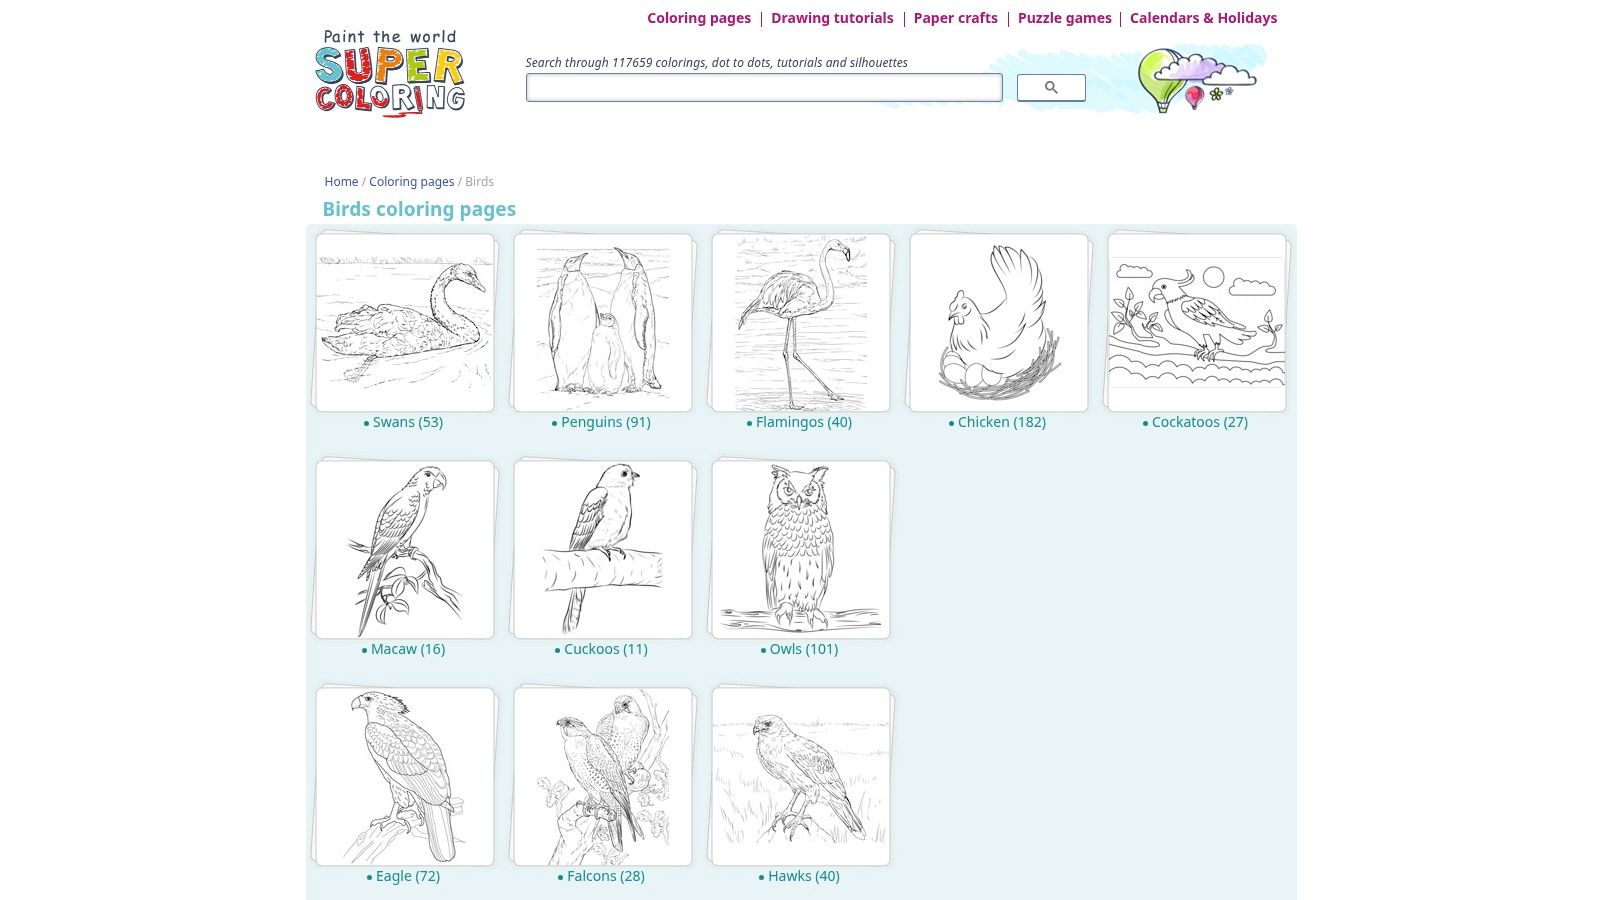Open the Chicken hen thumbnail image

(997, 321)
